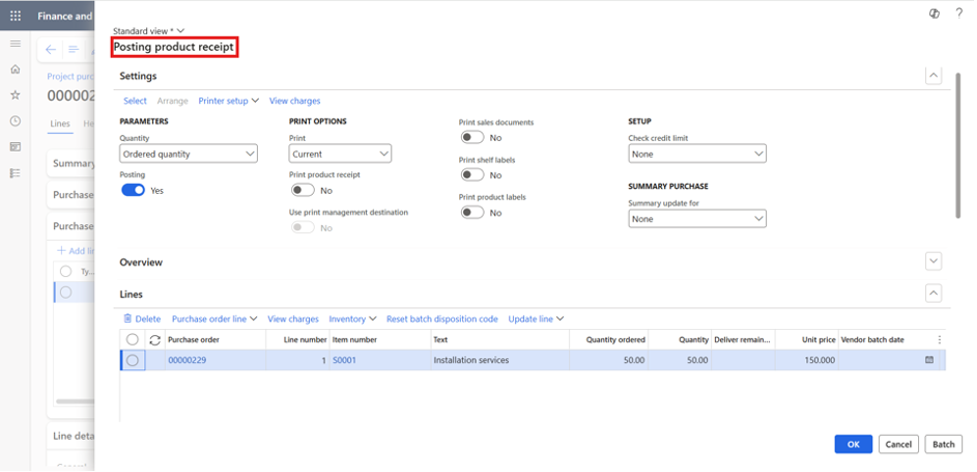Viewport: 977px width, 472px height.
Task: Open the Quantity dropdown showing Ordered quantity
Action: tap(188, 154)
